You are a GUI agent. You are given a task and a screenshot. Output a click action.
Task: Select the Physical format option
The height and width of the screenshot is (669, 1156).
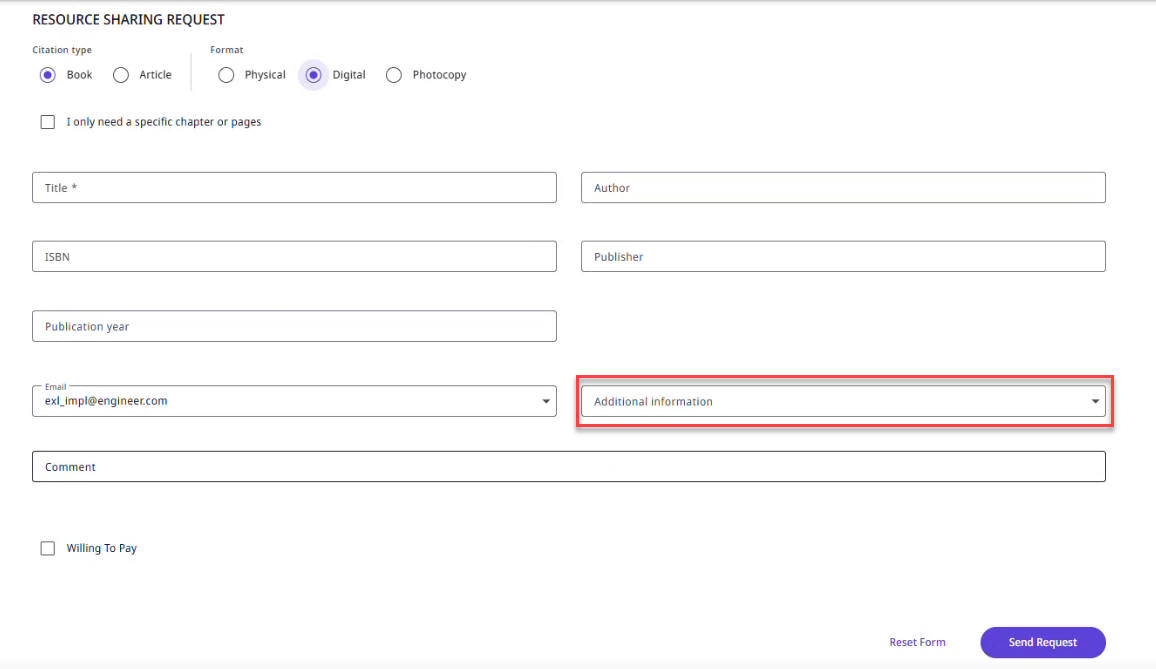226,75
